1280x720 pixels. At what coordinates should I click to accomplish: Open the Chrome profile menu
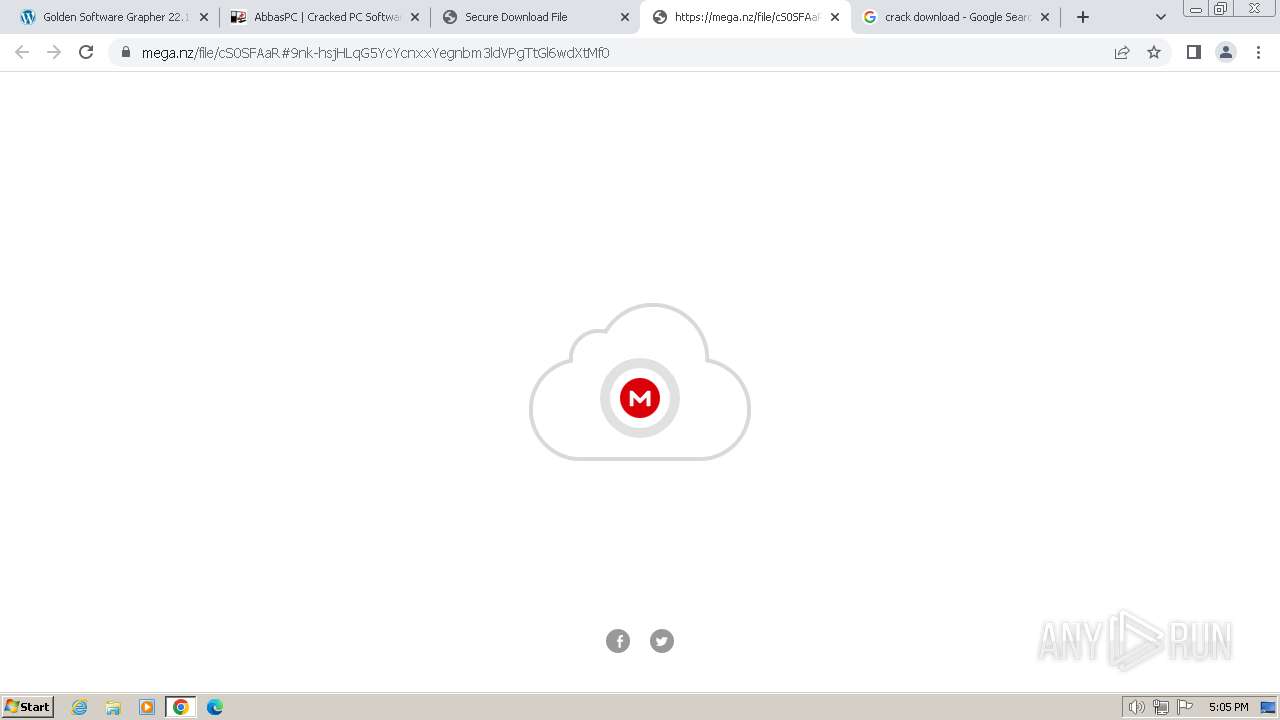[1226, 52]
